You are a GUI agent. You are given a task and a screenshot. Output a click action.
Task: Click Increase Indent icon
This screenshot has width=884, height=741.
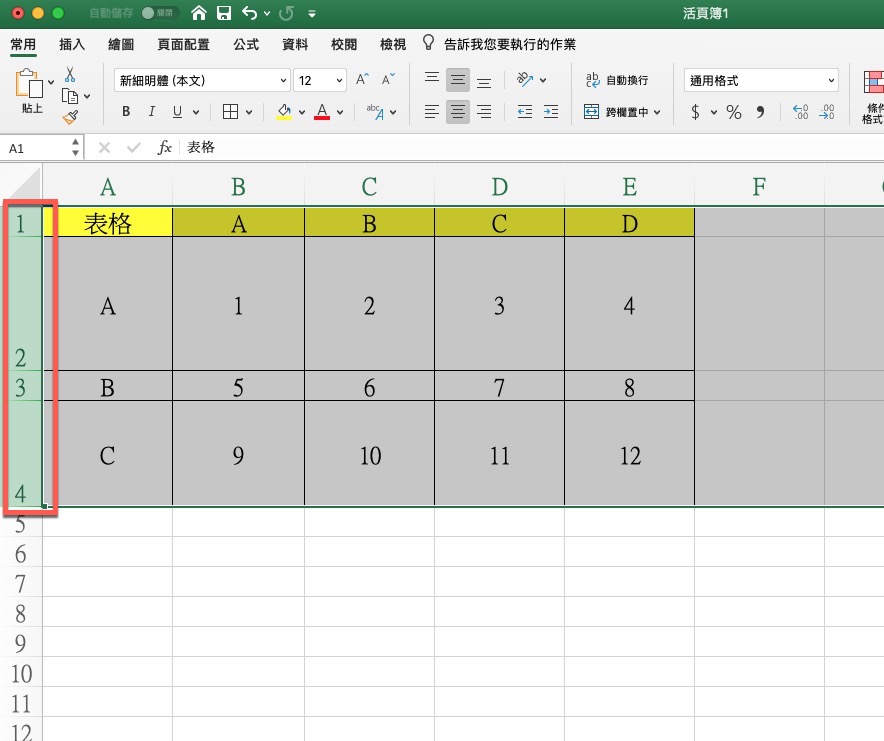point(551,112)
